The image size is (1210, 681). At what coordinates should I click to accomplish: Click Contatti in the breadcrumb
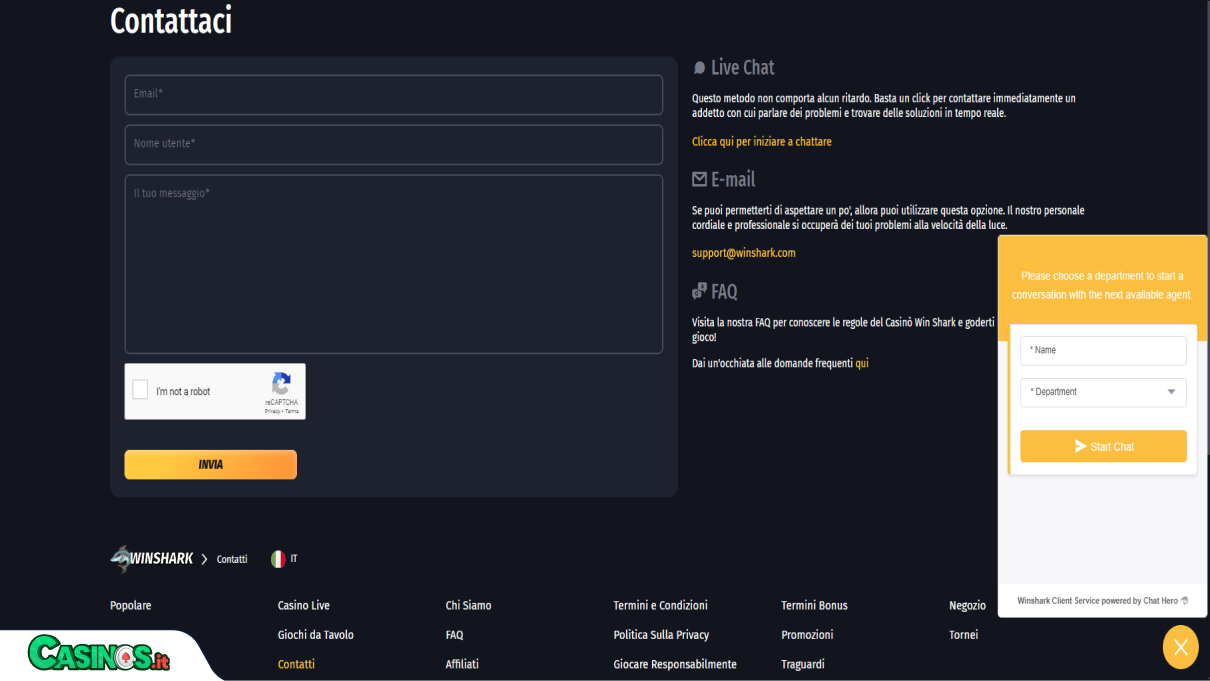(232, 559)
